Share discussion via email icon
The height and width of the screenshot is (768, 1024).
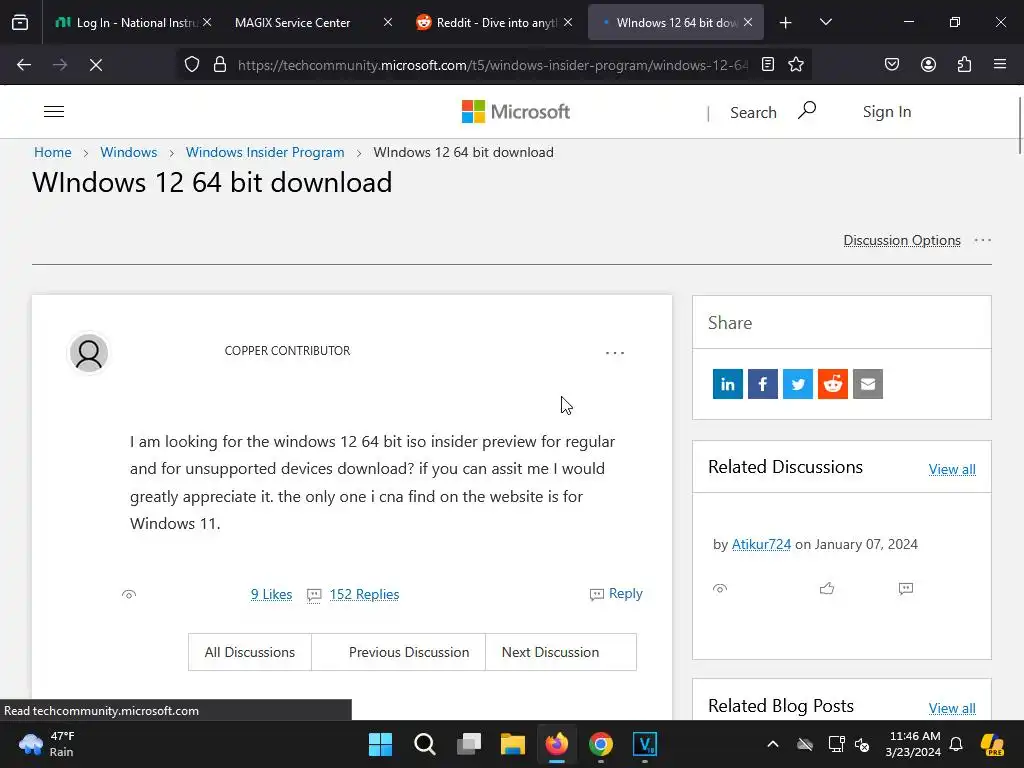[868, 384]
